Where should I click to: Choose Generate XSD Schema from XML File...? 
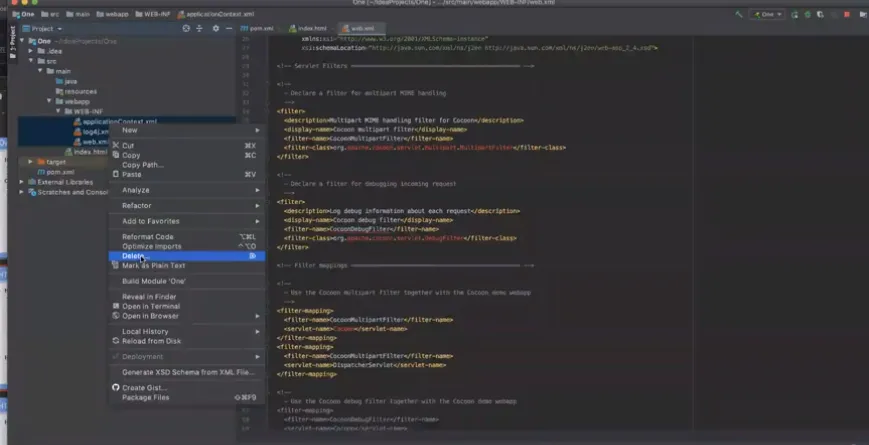point(186,372)
